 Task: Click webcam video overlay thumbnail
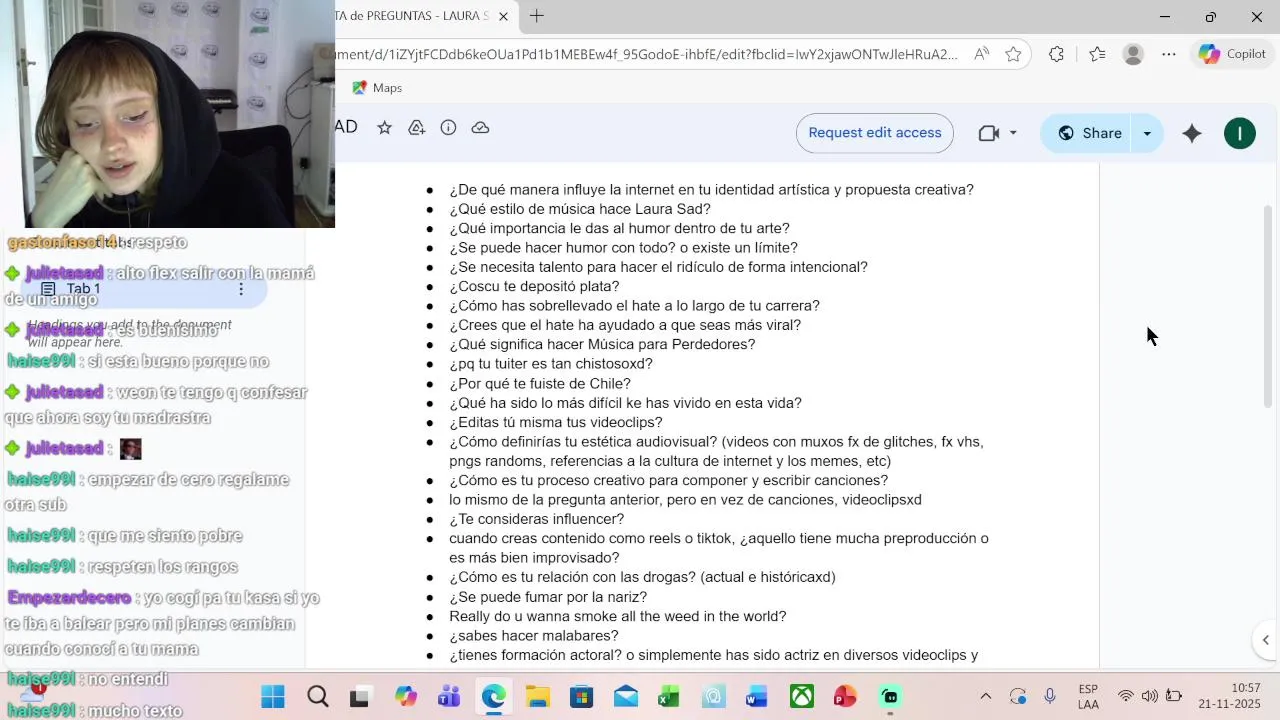167,114
